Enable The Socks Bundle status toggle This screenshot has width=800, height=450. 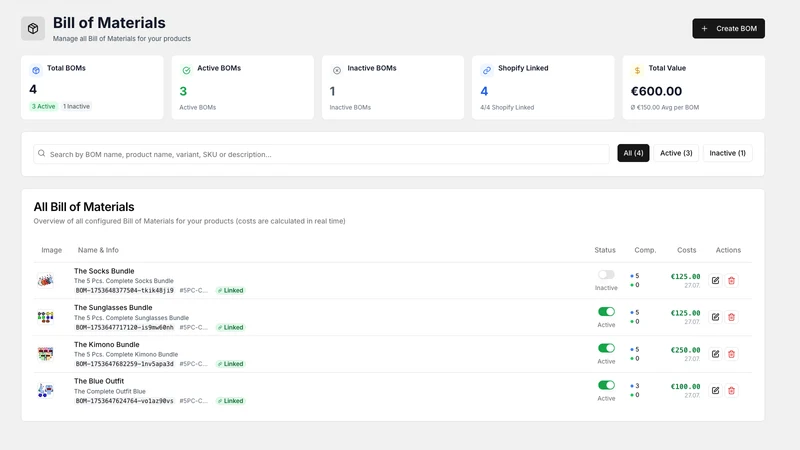tap(606, 274)
